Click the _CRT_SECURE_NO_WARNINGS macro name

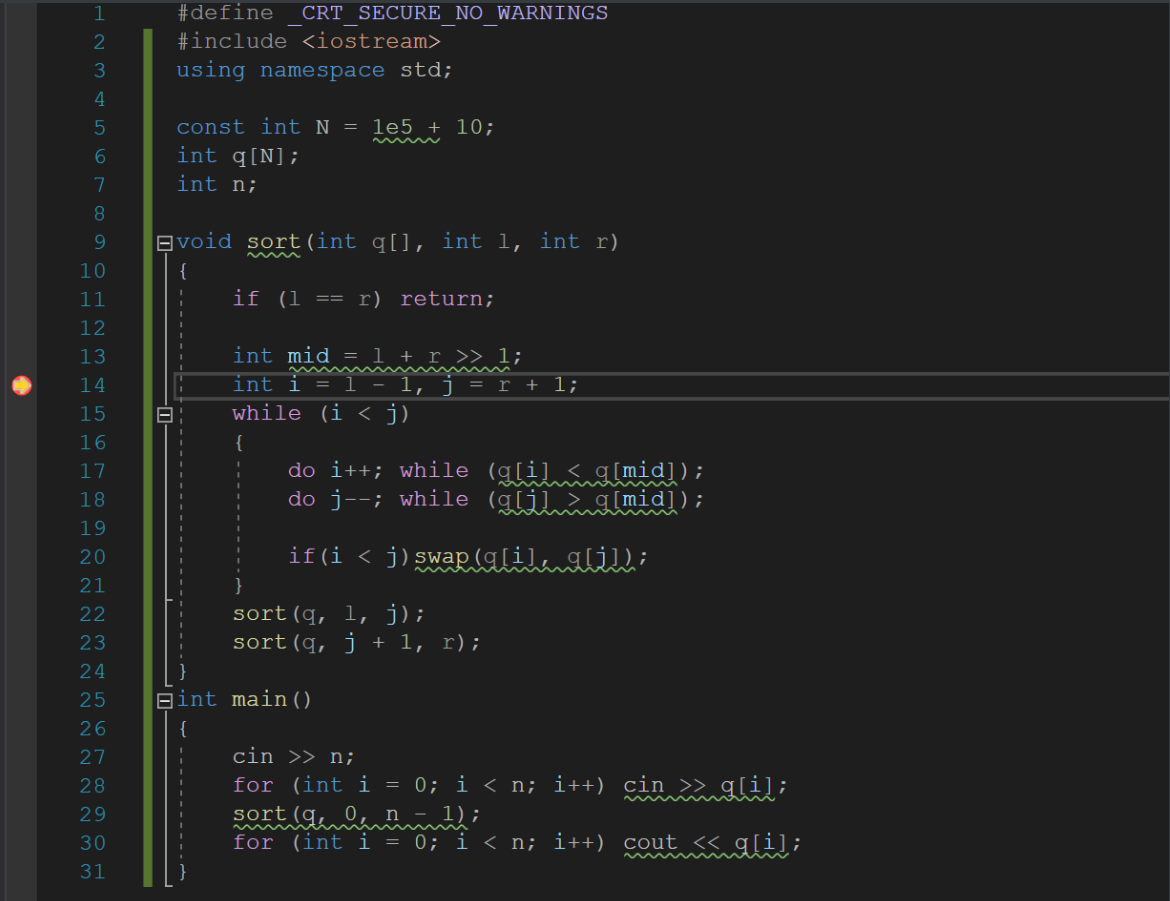tap(448, 13)
